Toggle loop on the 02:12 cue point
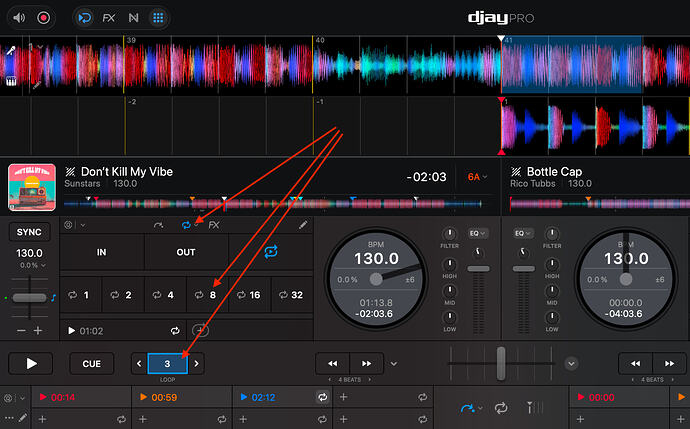690x429 pixels. 323,397
